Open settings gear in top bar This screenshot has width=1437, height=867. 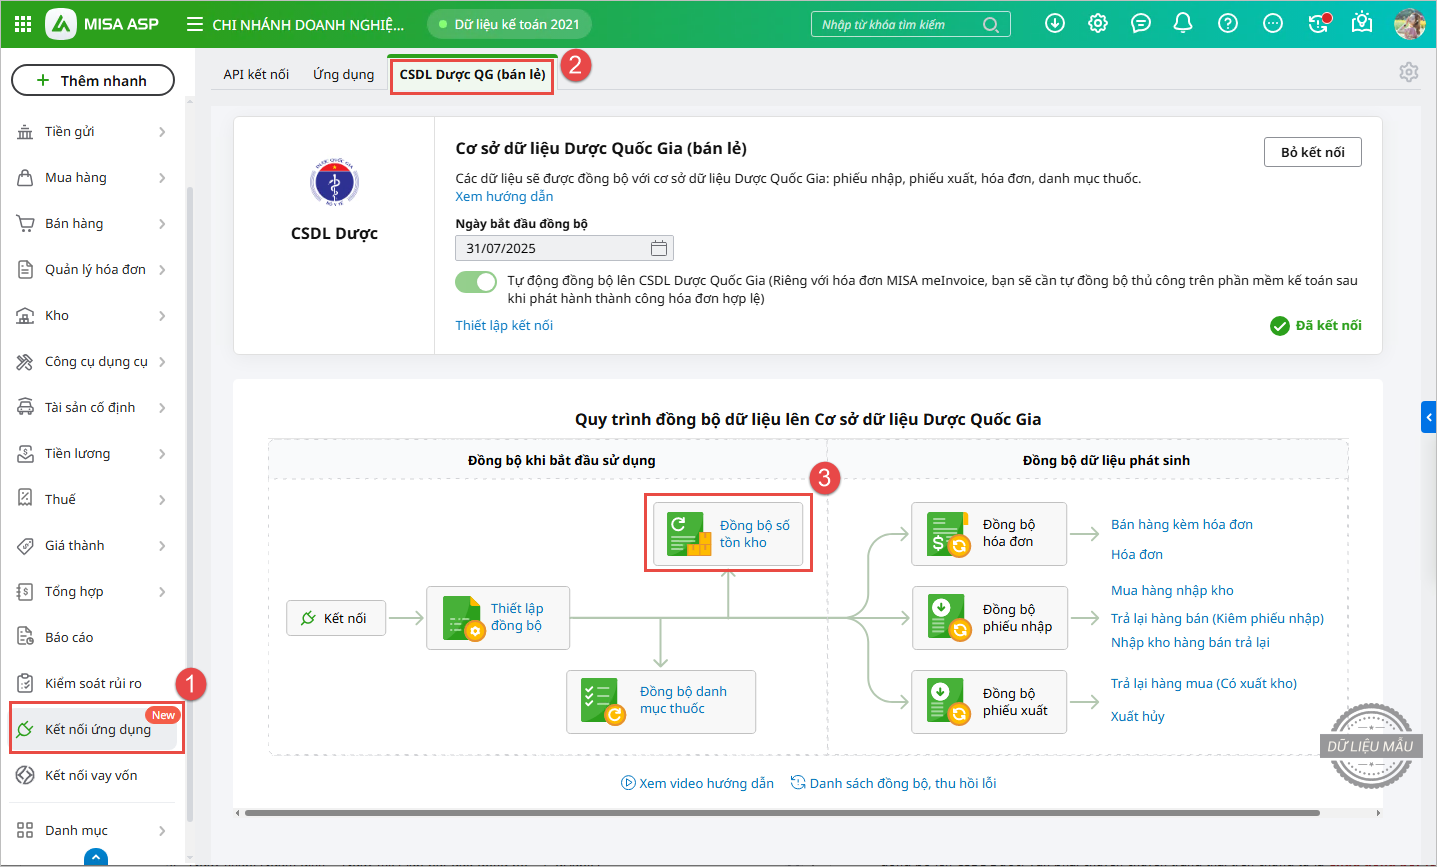tap(1098, 23)
